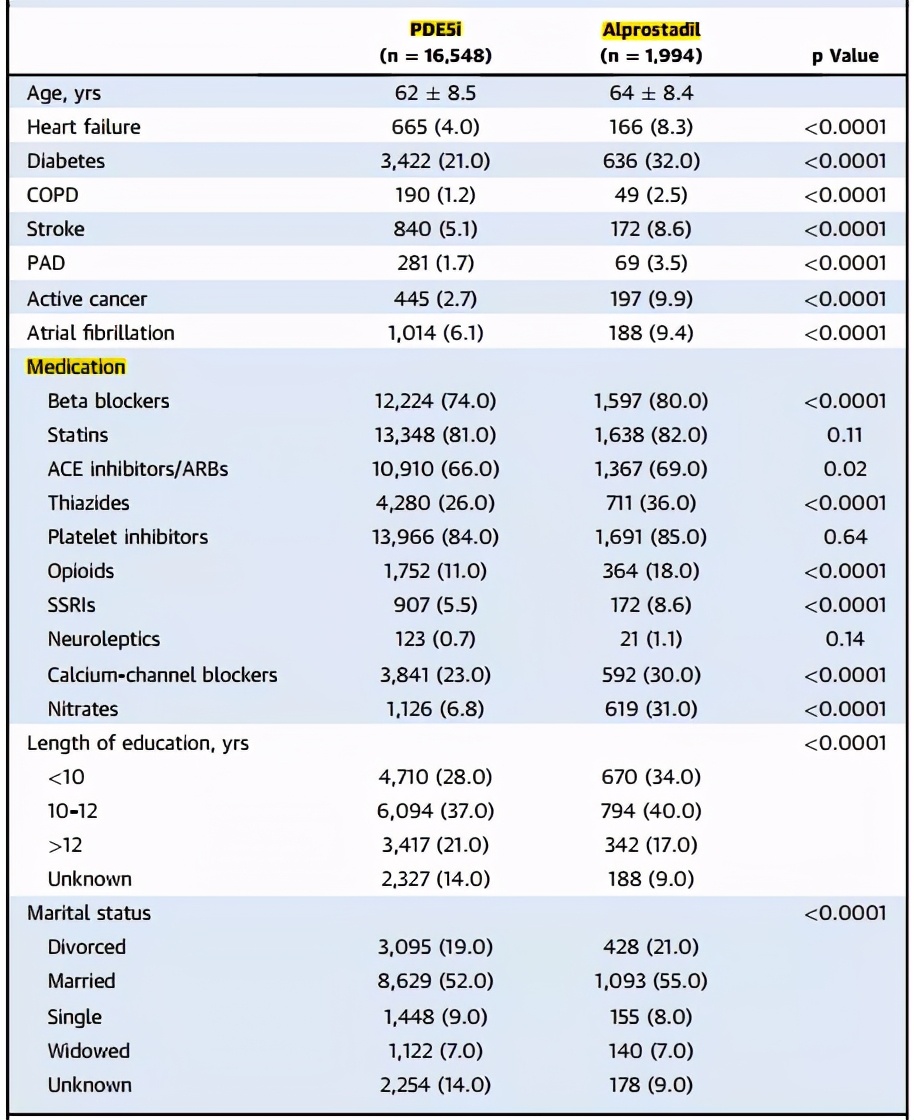This screenshot has width=914, height=1120.
Task: Click the Diabetes PDE5i value 3,422 (21.0)
Action: [434, 161]
